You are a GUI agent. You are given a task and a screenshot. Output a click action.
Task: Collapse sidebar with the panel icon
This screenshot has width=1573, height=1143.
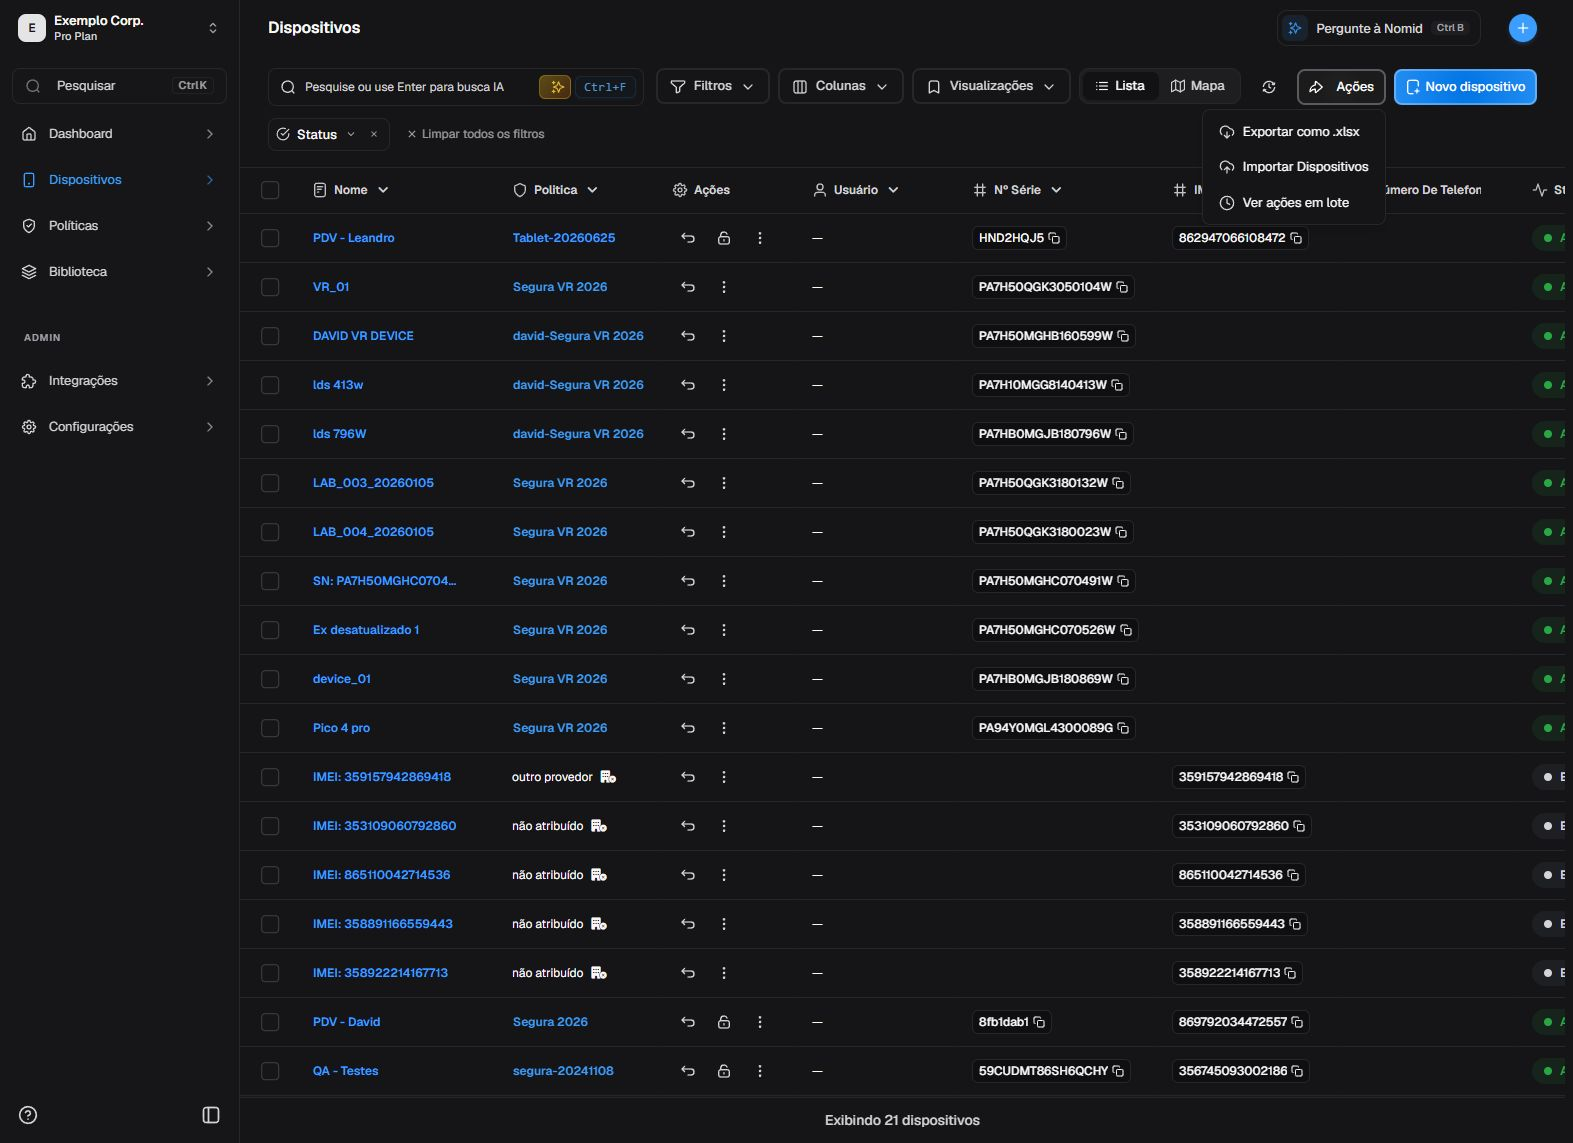[211, 1115]
